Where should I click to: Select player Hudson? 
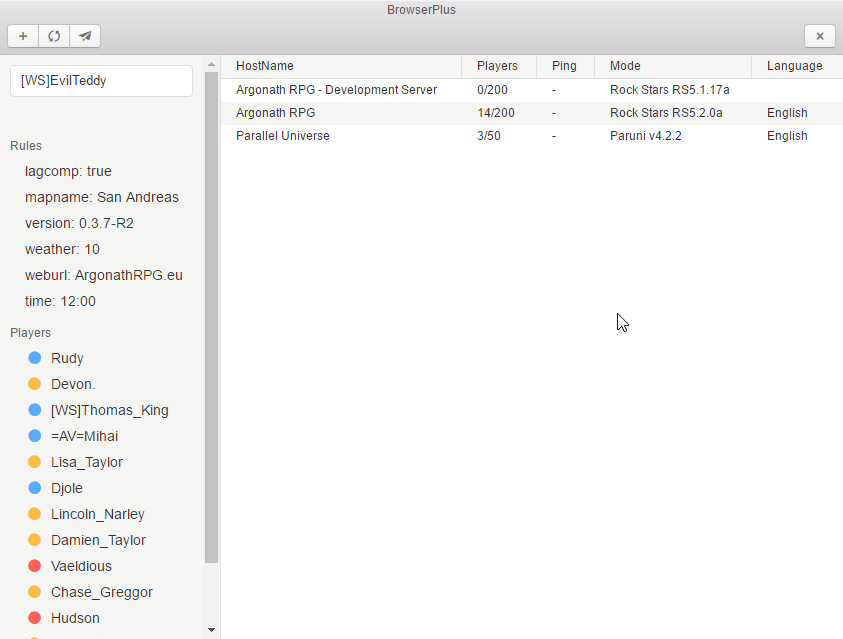point(75,618)
